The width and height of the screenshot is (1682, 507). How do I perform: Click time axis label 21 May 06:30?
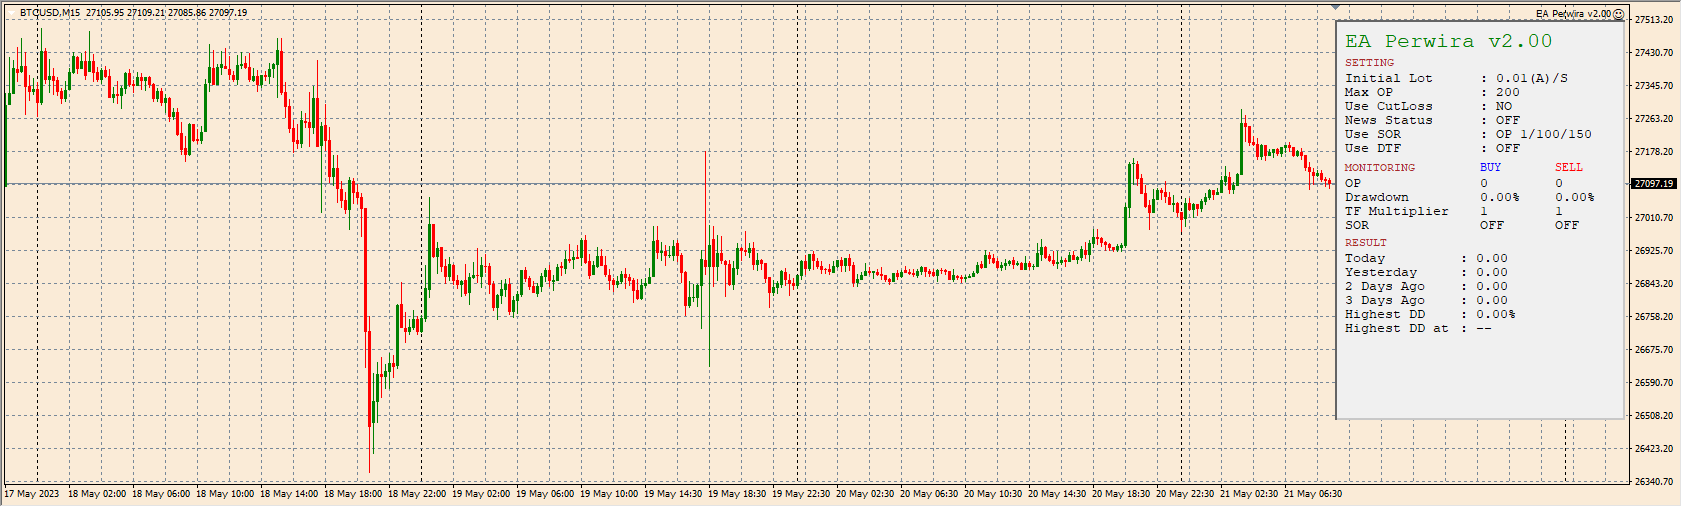pyautogui.click(x=1313, y=494)
